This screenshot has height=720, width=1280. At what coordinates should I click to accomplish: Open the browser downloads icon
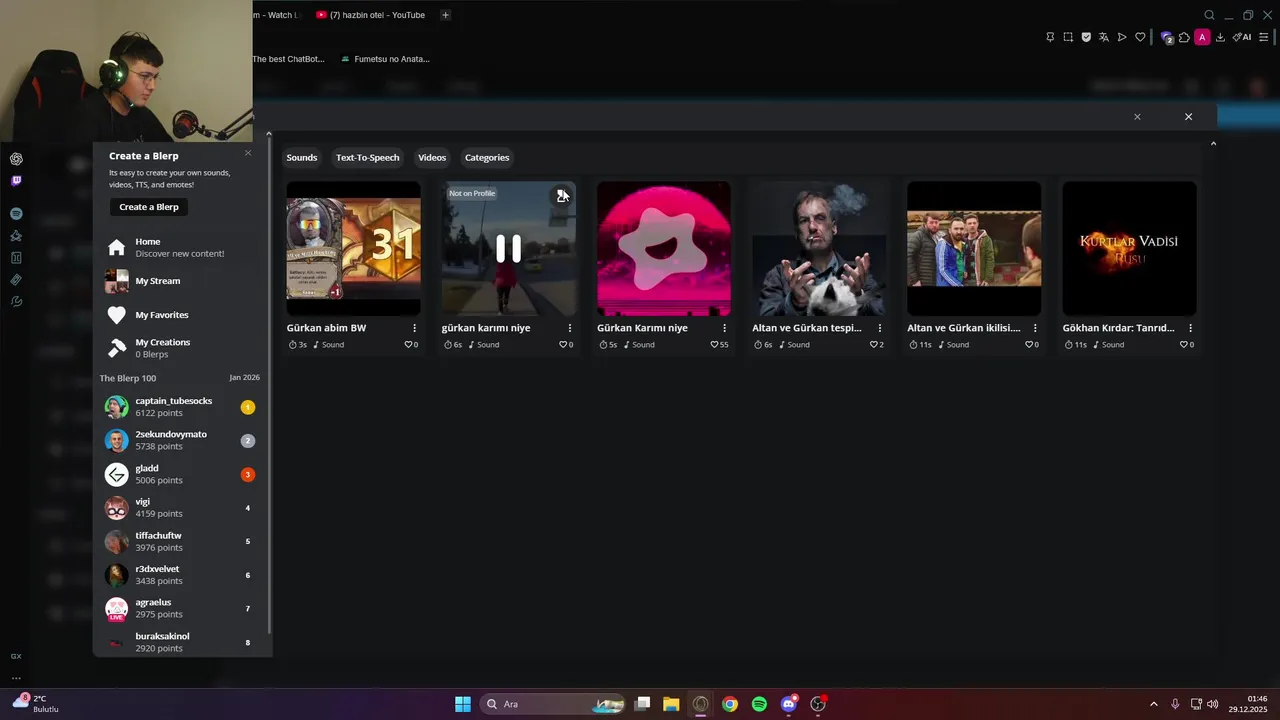(x=1220, y=37)
